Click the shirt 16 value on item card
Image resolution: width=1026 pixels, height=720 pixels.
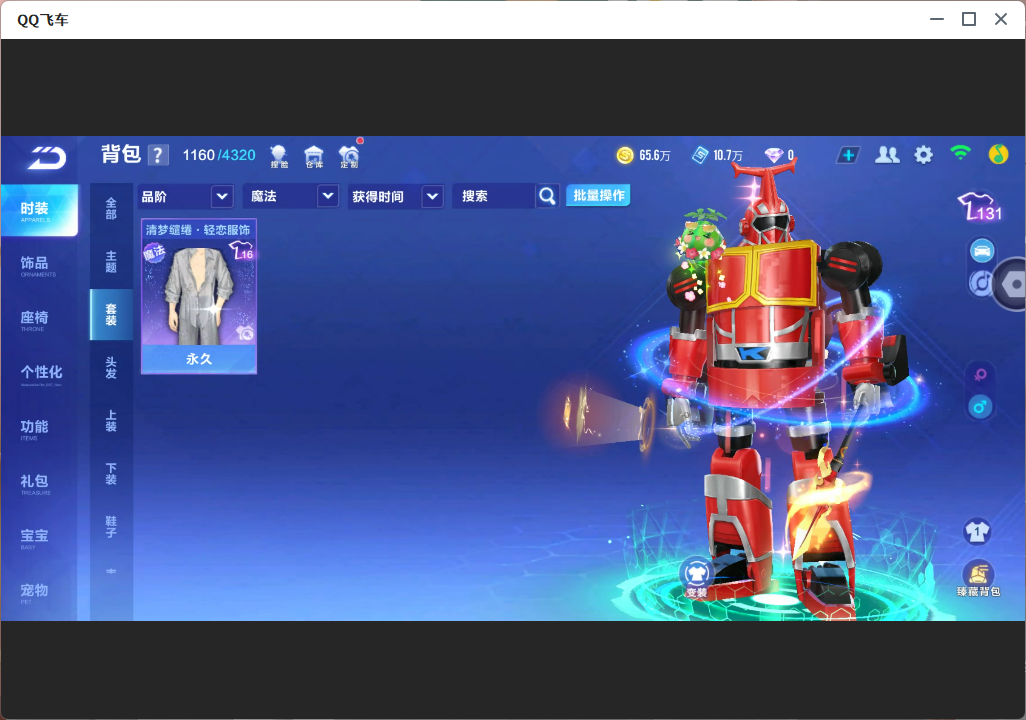pos(241,251)
